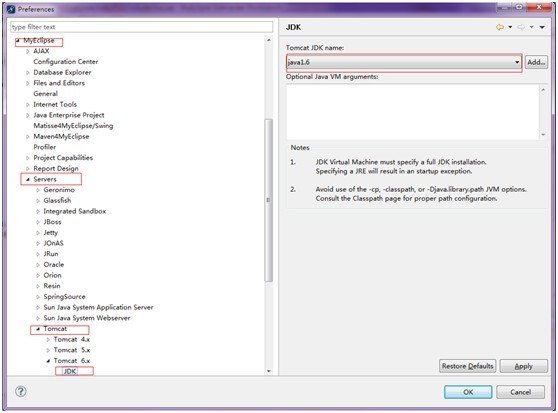Click the preferences tree vertical scrollbar
This screenshot has height=413, width=558.
269,200
